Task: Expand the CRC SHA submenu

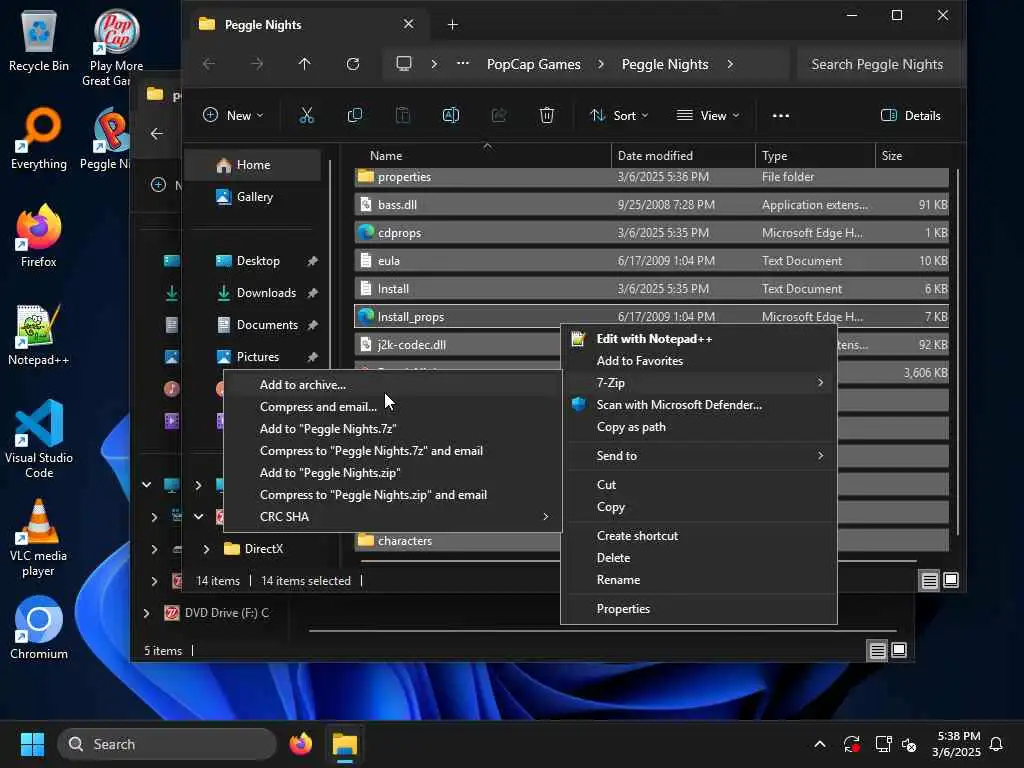Action: point(392,517)
